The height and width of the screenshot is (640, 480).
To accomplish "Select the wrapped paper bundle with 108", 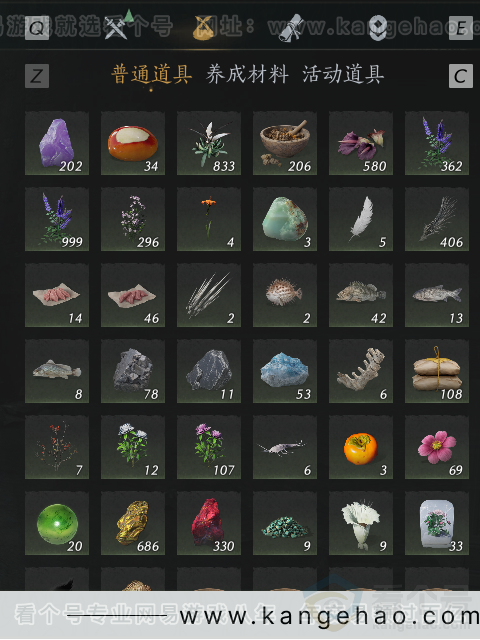I will click(437, 371).
